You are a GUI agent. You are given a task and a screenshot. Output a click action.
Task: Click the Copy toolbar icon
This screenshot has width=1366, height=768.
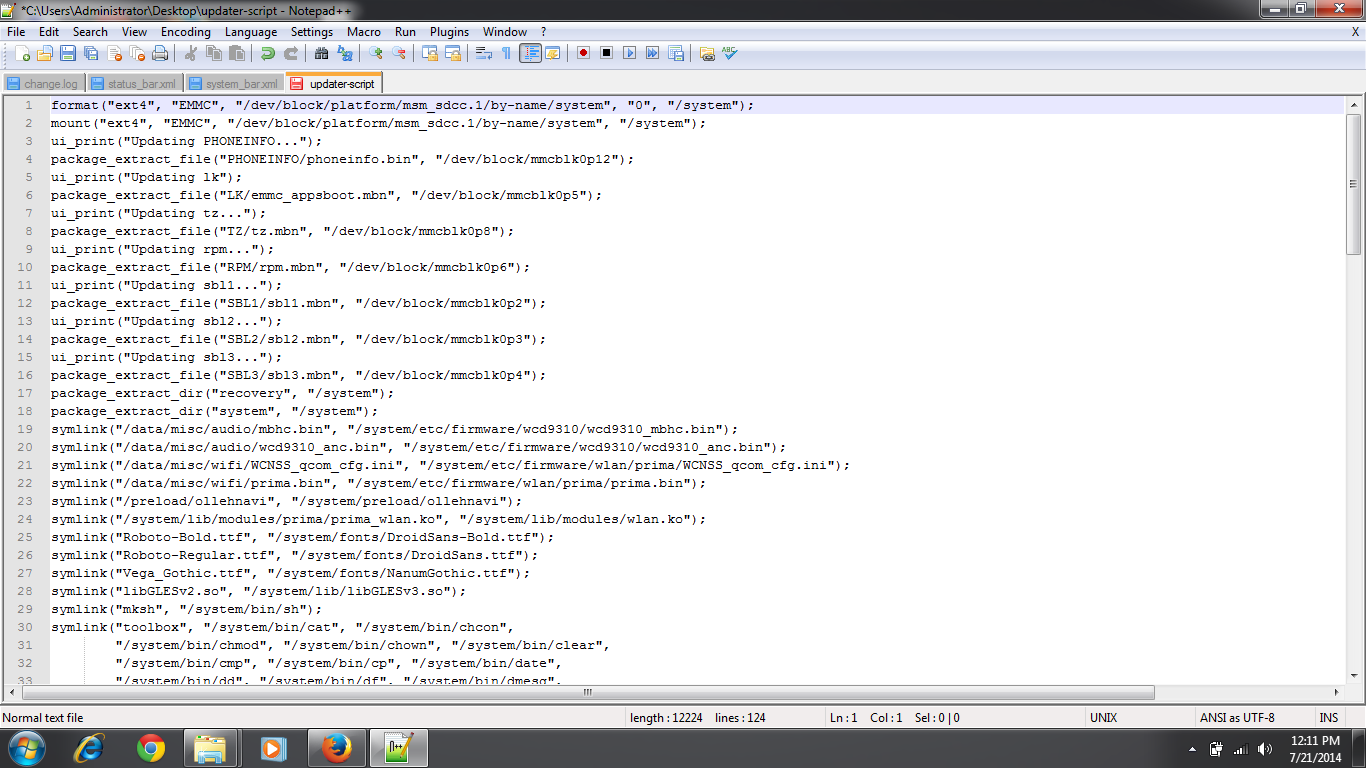coord(213,53)
